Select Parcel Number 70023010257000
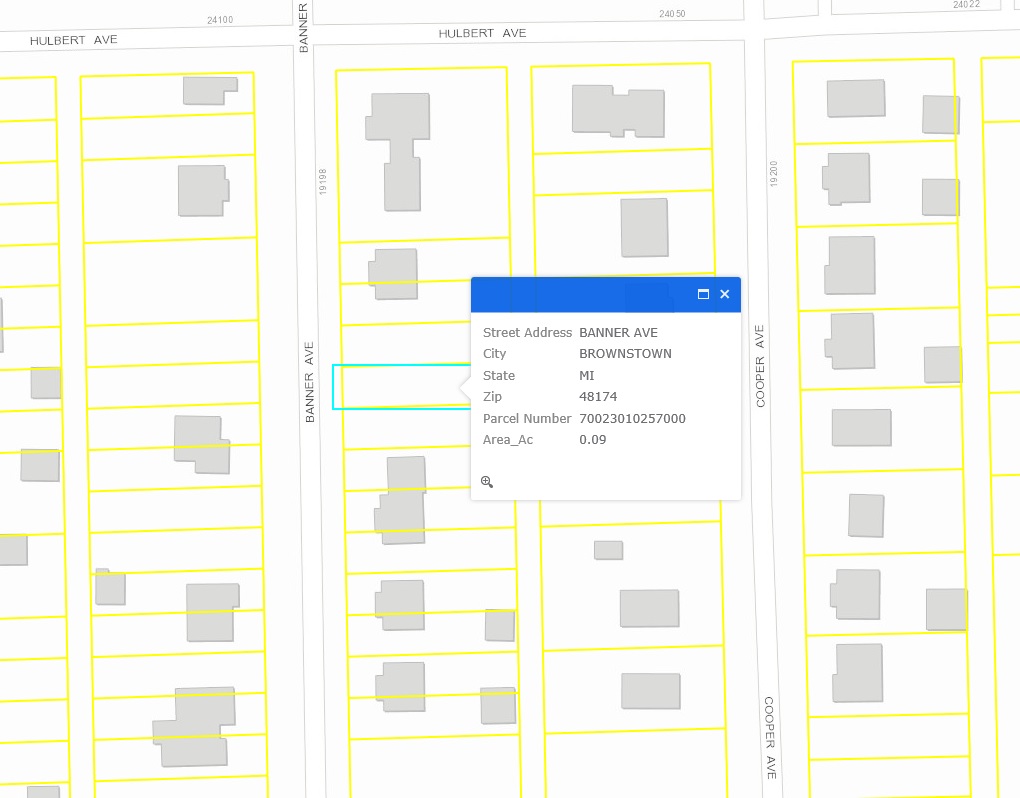Image resolution: width=1020 pixels, height=798 pixels. pos(632,418)
